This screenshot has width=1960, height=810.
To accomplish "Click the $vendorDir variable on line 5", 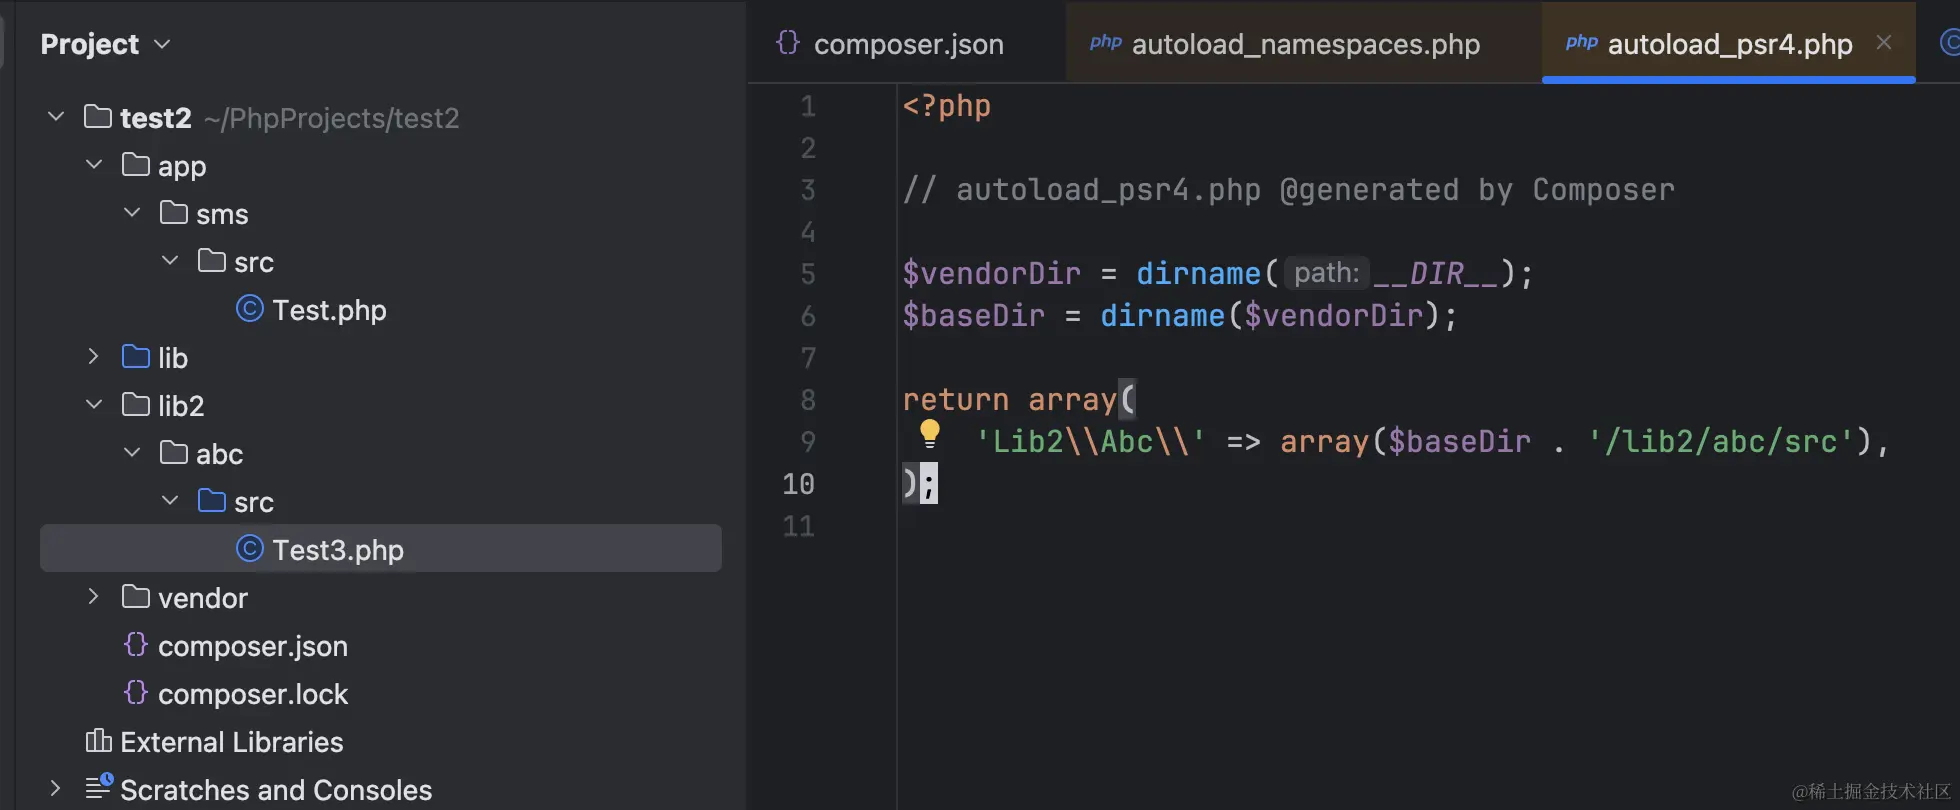I will [991, 274].
